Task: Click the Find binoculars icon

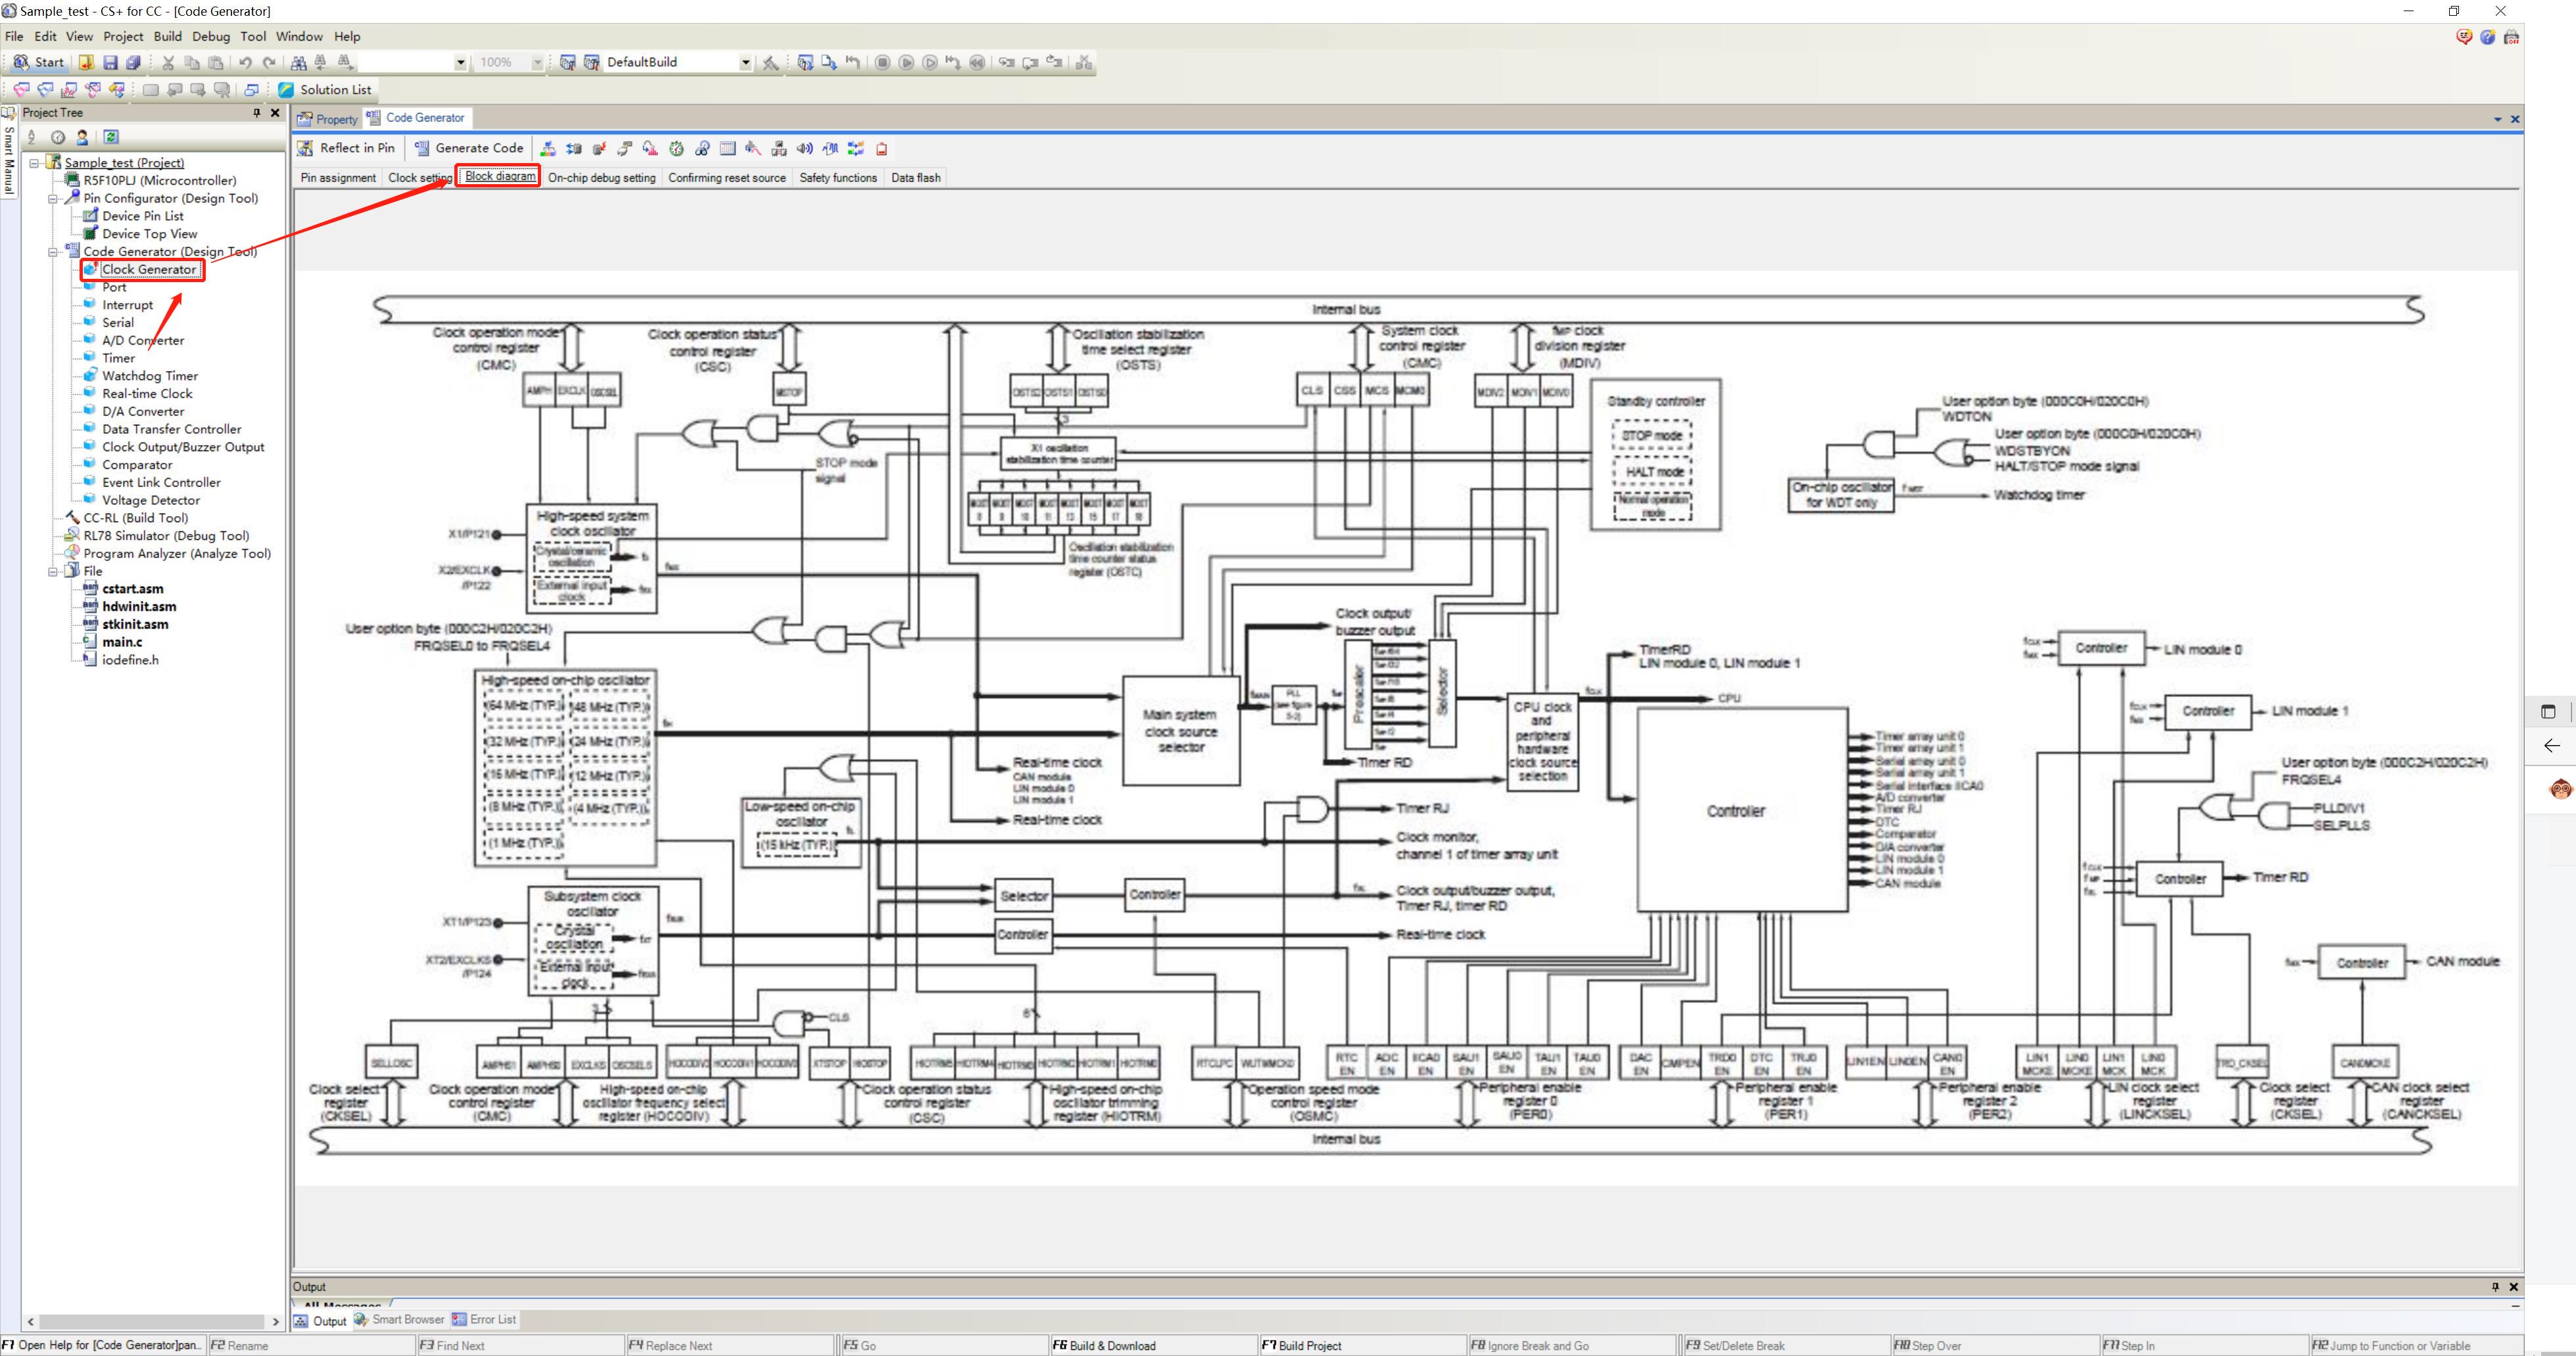Action: point(299,62)
